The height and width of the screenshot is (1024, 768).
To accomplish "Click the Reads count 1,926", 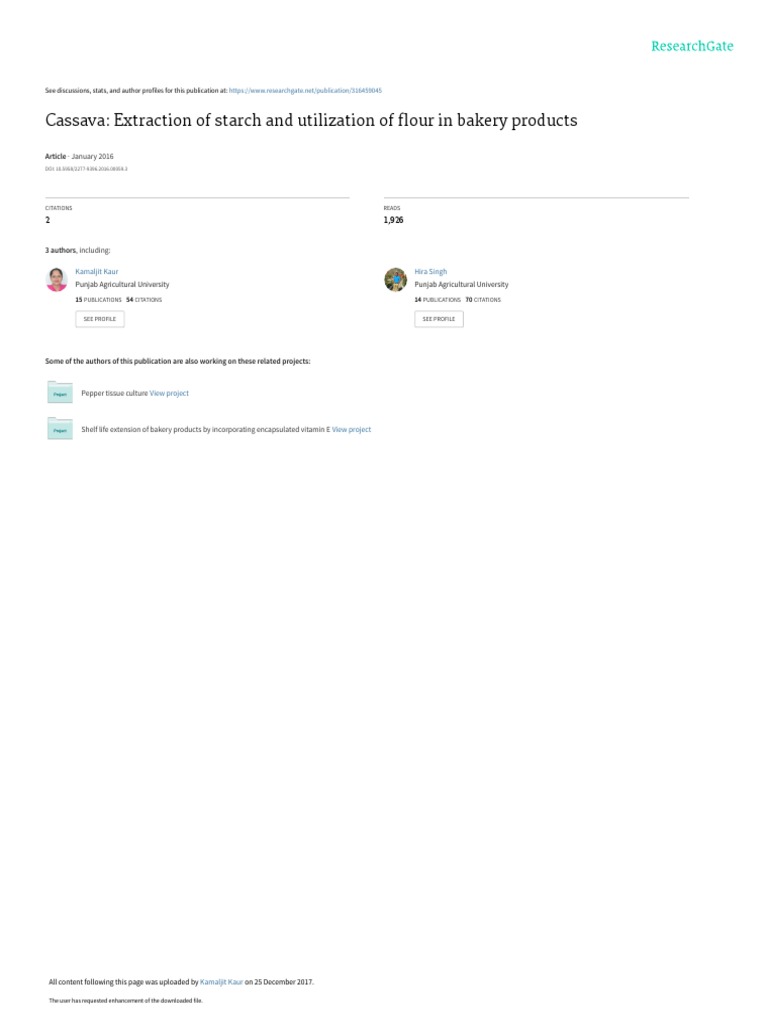I will click(x=393, y=220).
